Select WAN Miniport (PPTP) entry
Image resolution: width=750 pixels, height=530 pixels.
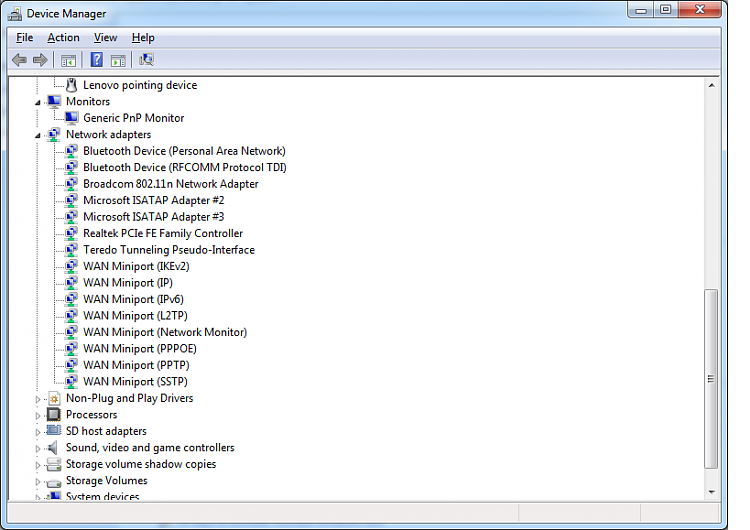tap(136, 365)
